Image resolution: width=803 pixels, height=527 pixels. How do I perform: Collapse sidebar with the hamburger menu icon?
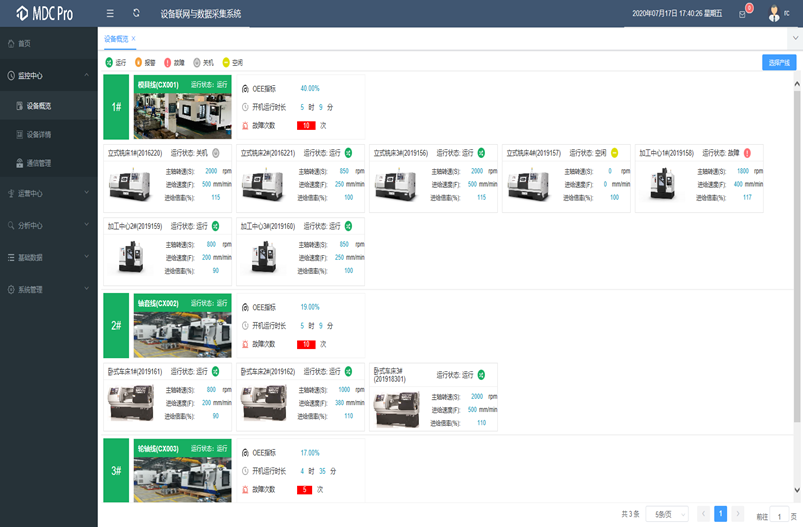pyautogui.click(x=110, y=14)
